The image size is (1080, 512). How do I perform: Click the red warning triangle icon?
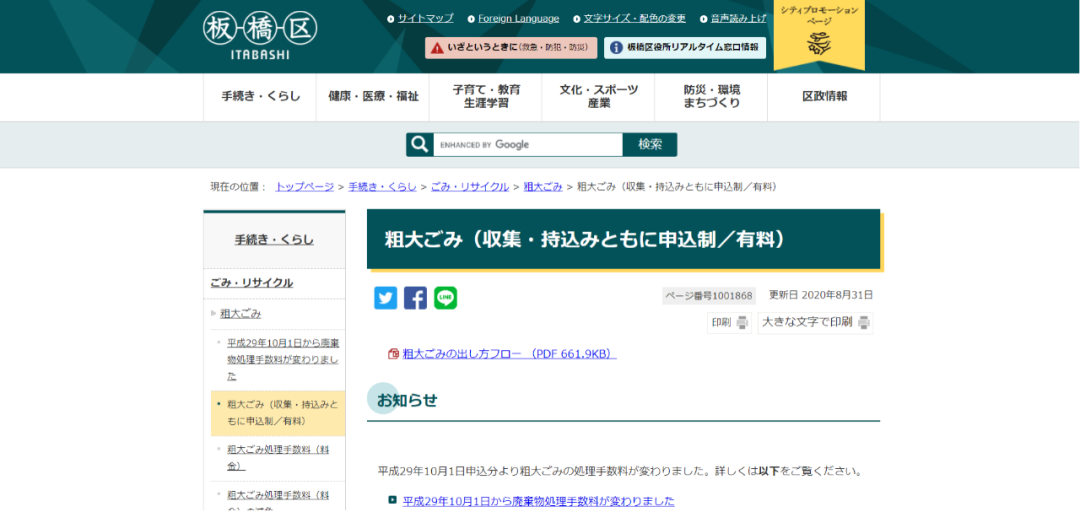(437, 48)
